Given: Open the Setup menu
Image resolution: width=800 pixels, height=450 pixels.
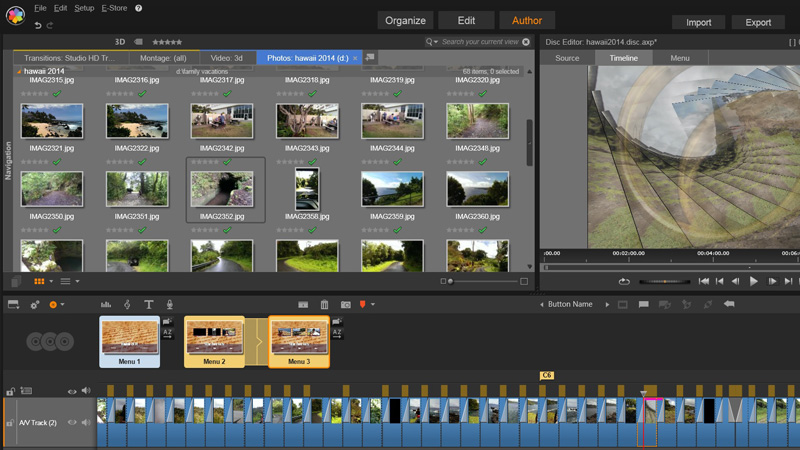Looking at the screenshot, I should tap(84, 8).
